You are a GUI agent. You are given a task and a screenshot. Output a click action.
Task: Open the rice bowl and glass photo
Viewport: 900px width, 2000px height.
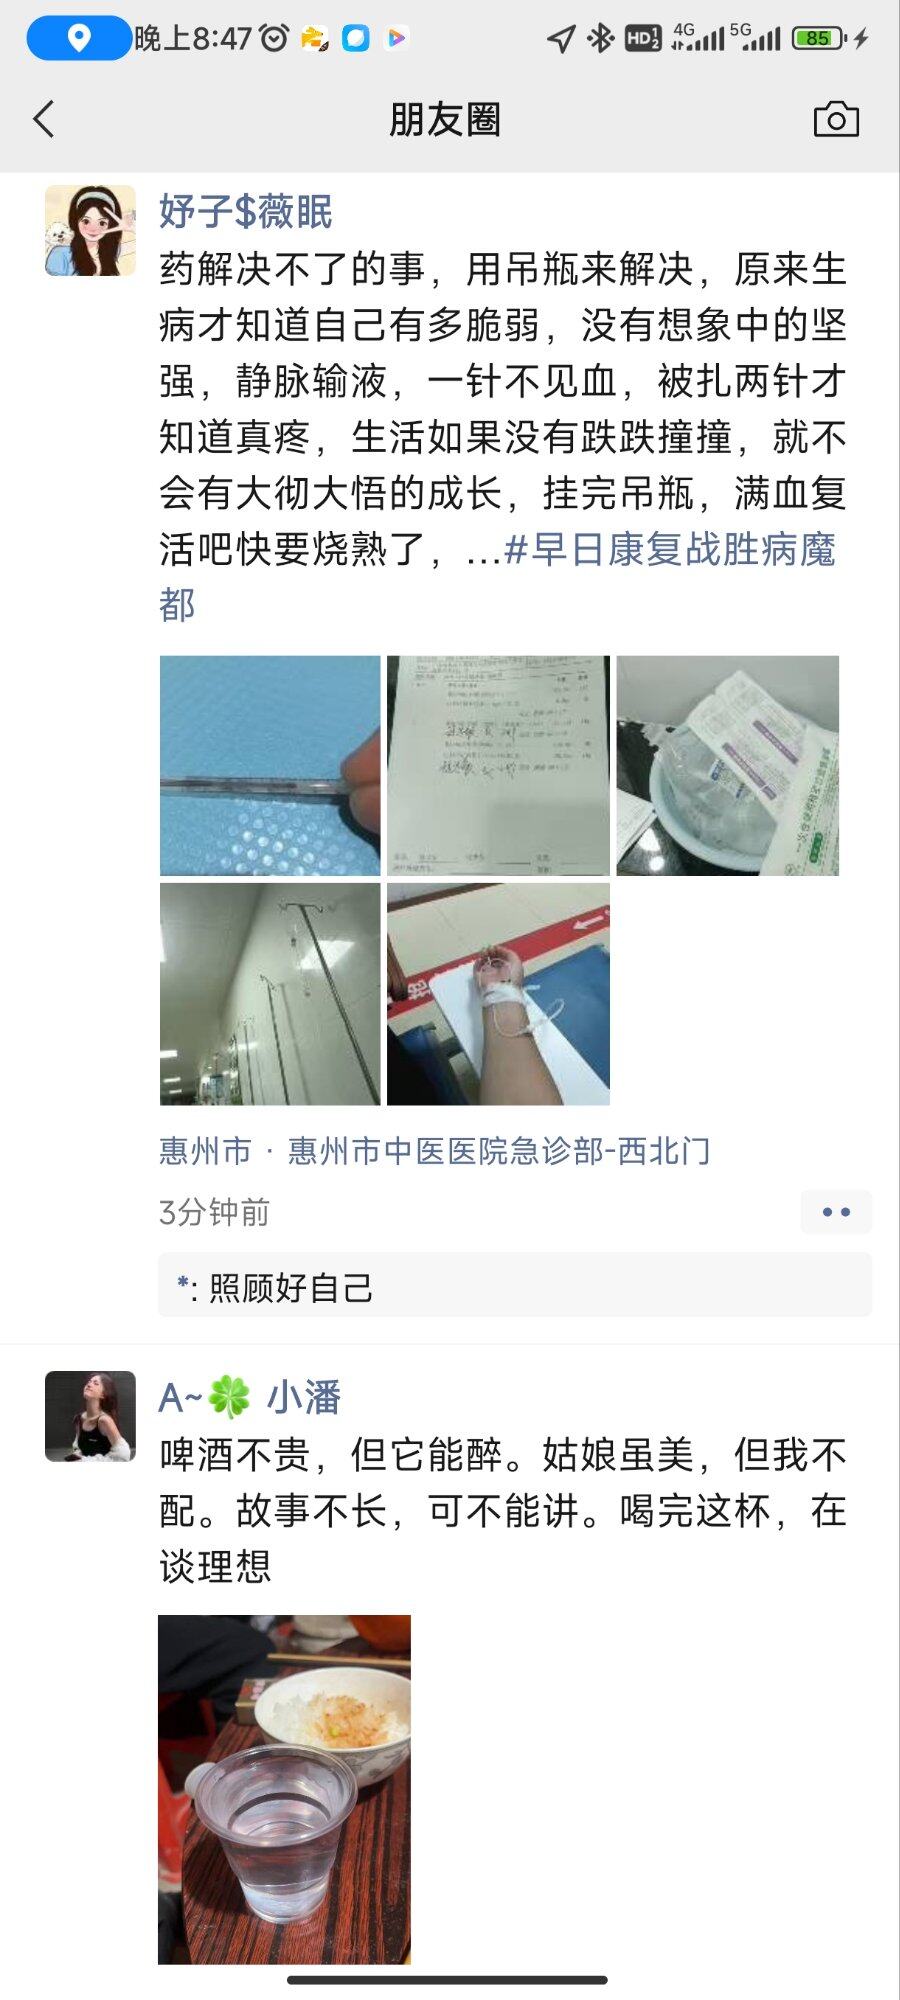click(x=284, y=1789)
